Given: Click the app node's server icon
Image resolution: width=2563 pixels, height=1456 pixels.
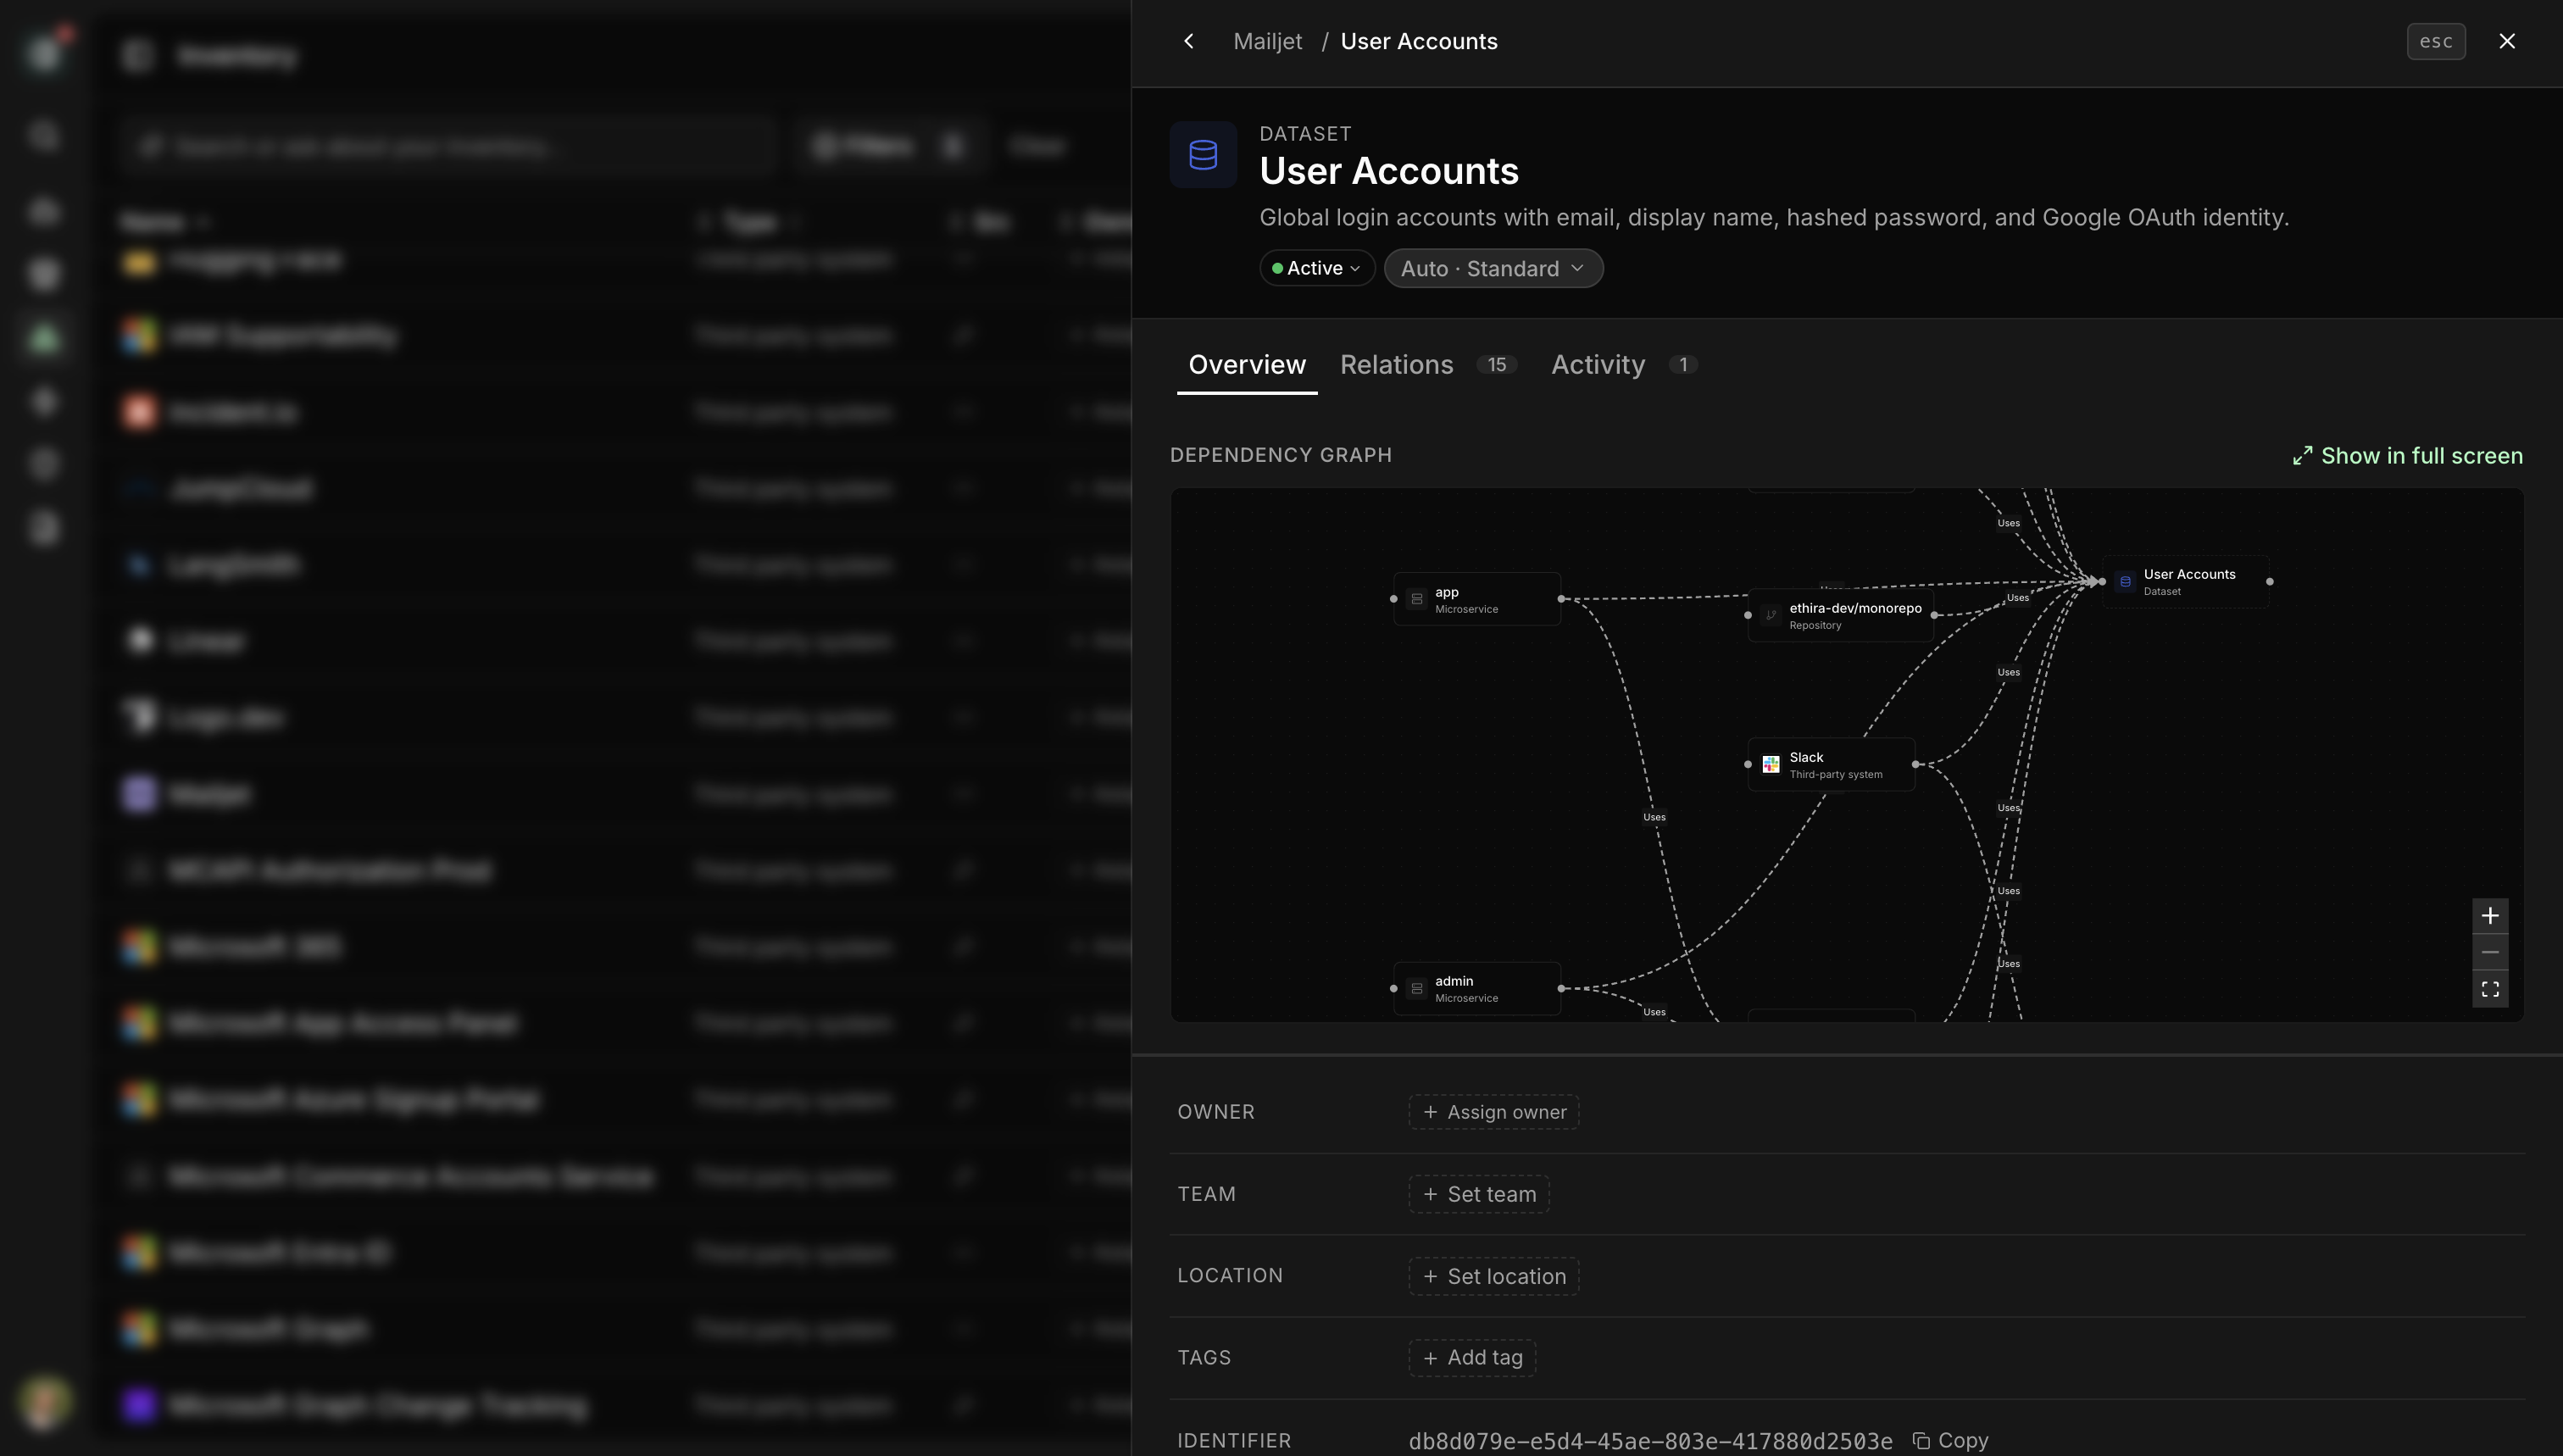Looking at the screenshot, I should [x=1416, y=599].
